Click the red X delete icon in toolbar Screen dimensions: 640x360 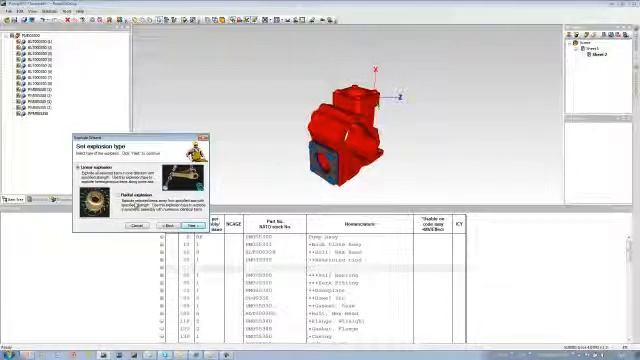coord(68,20)
